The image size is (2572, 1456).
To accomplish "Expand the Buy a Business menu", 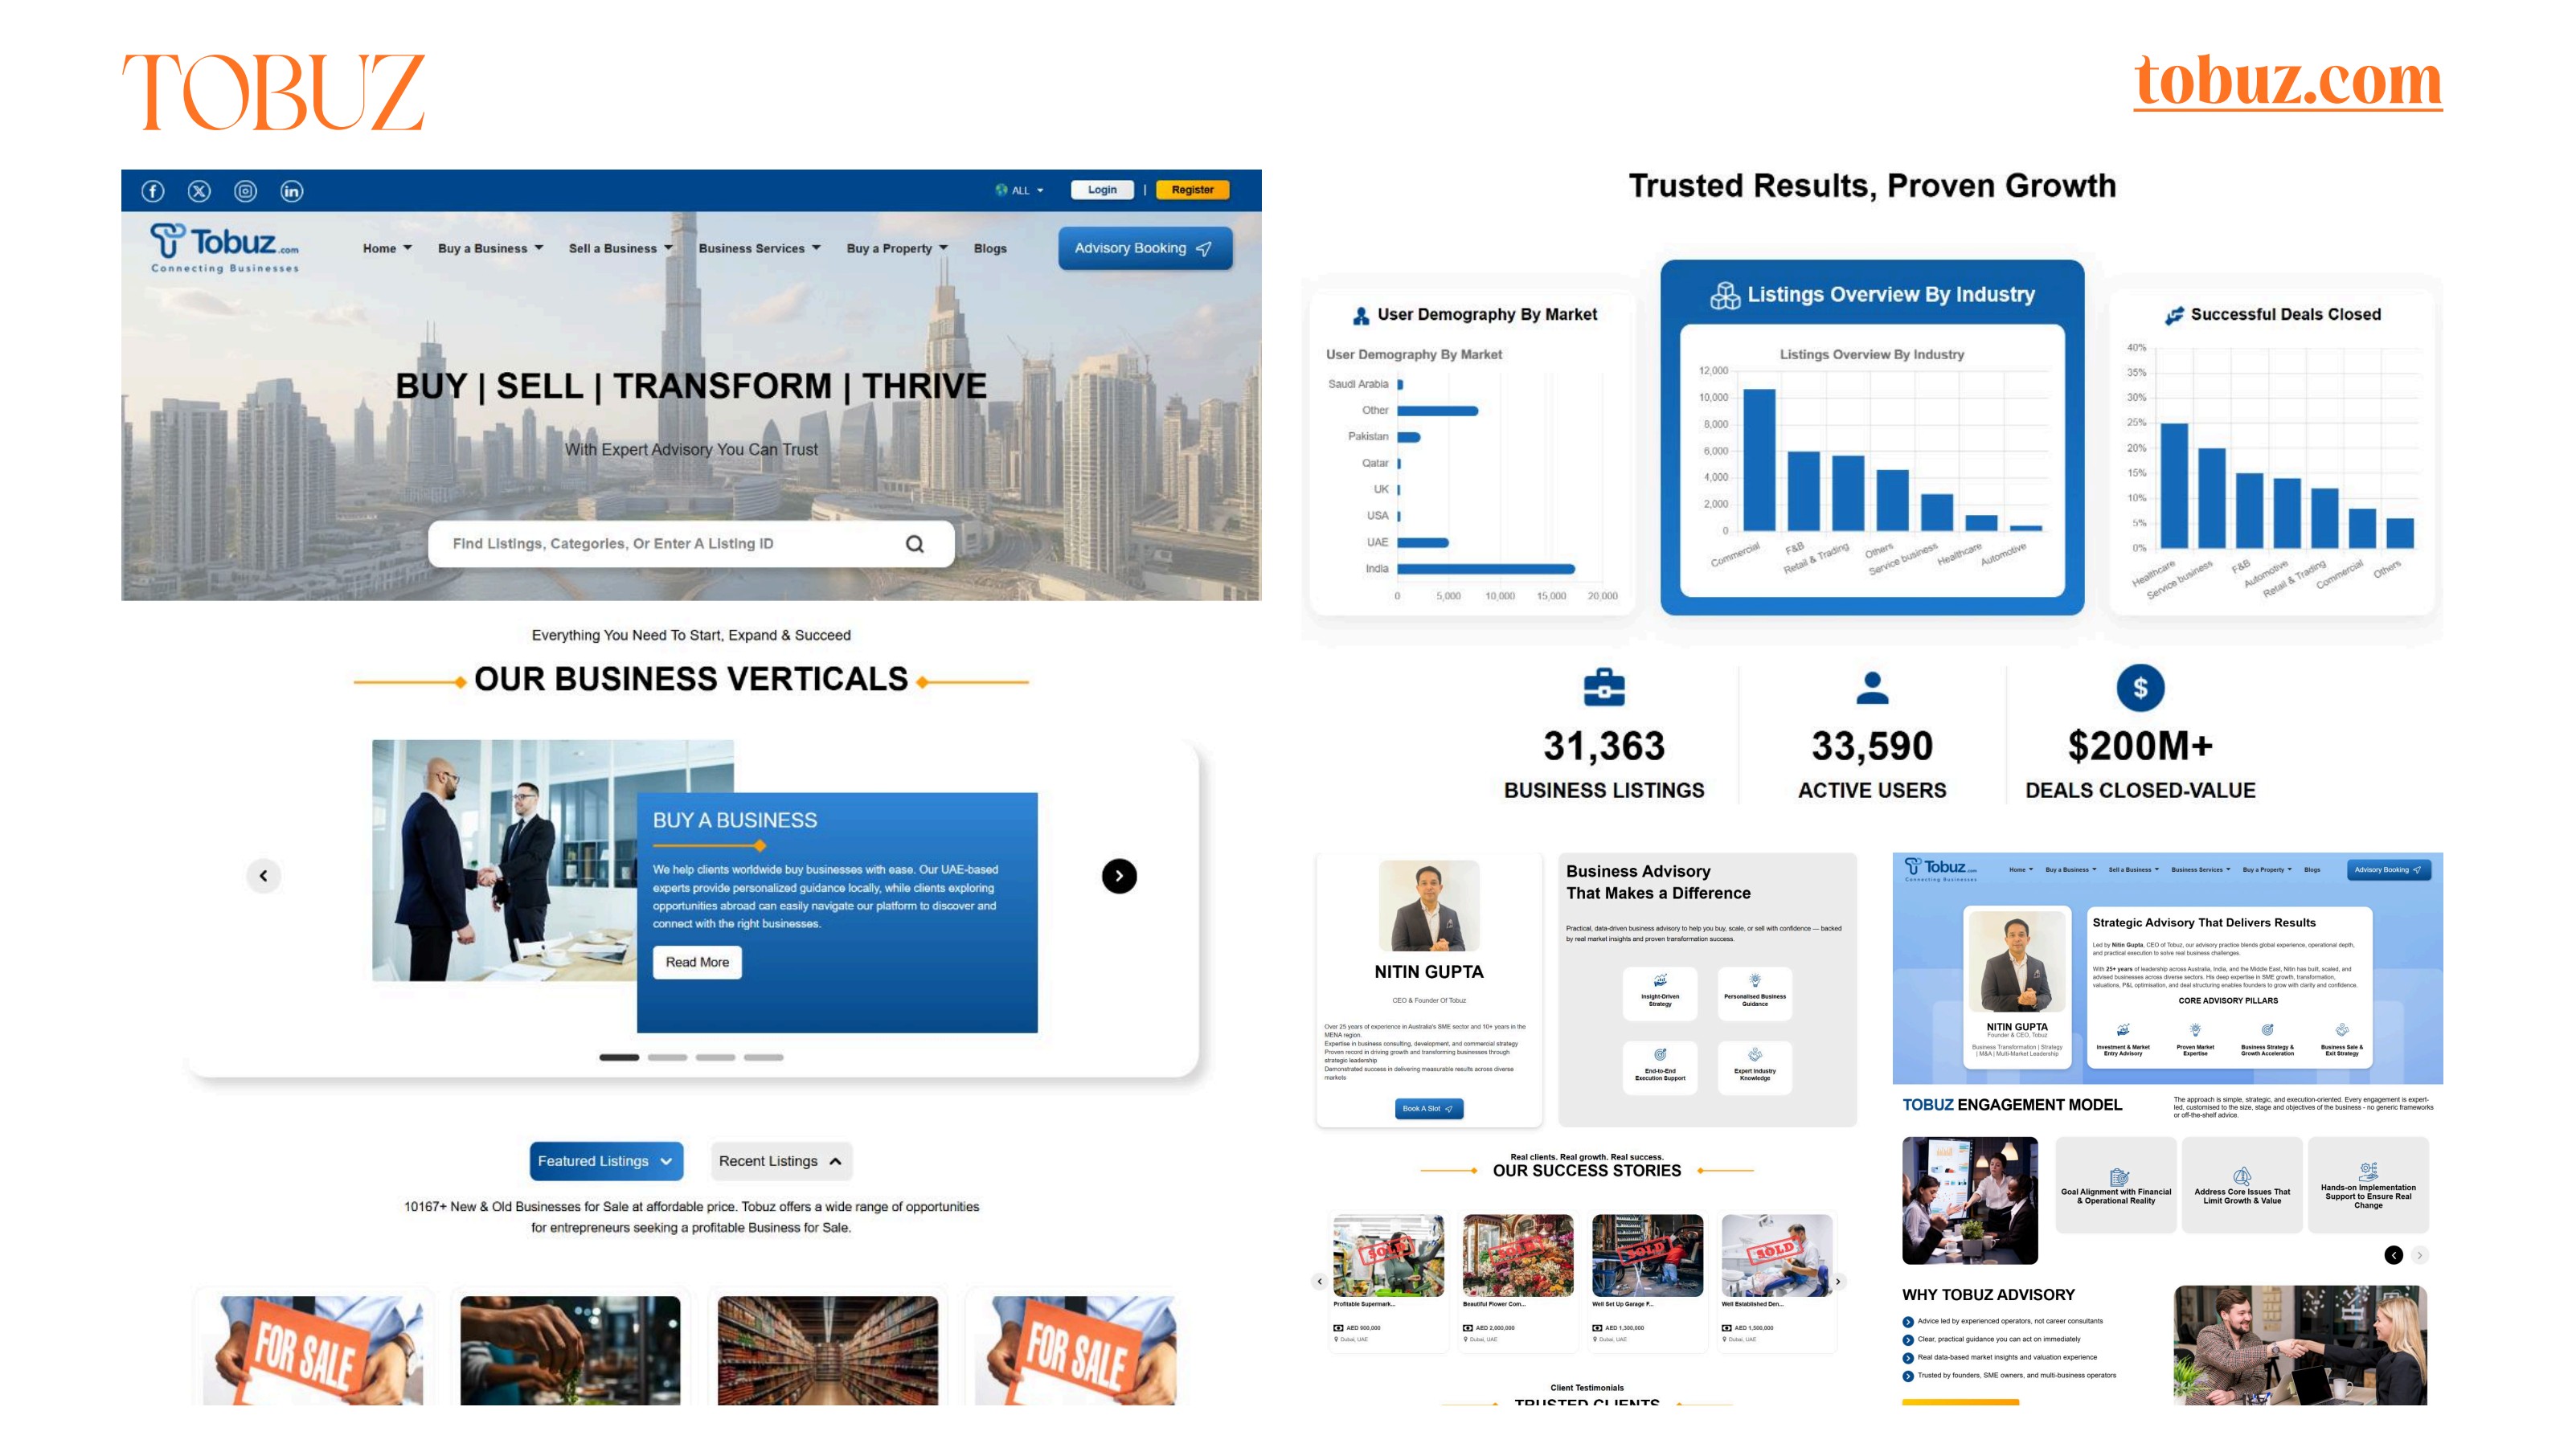I will (490, 248).
